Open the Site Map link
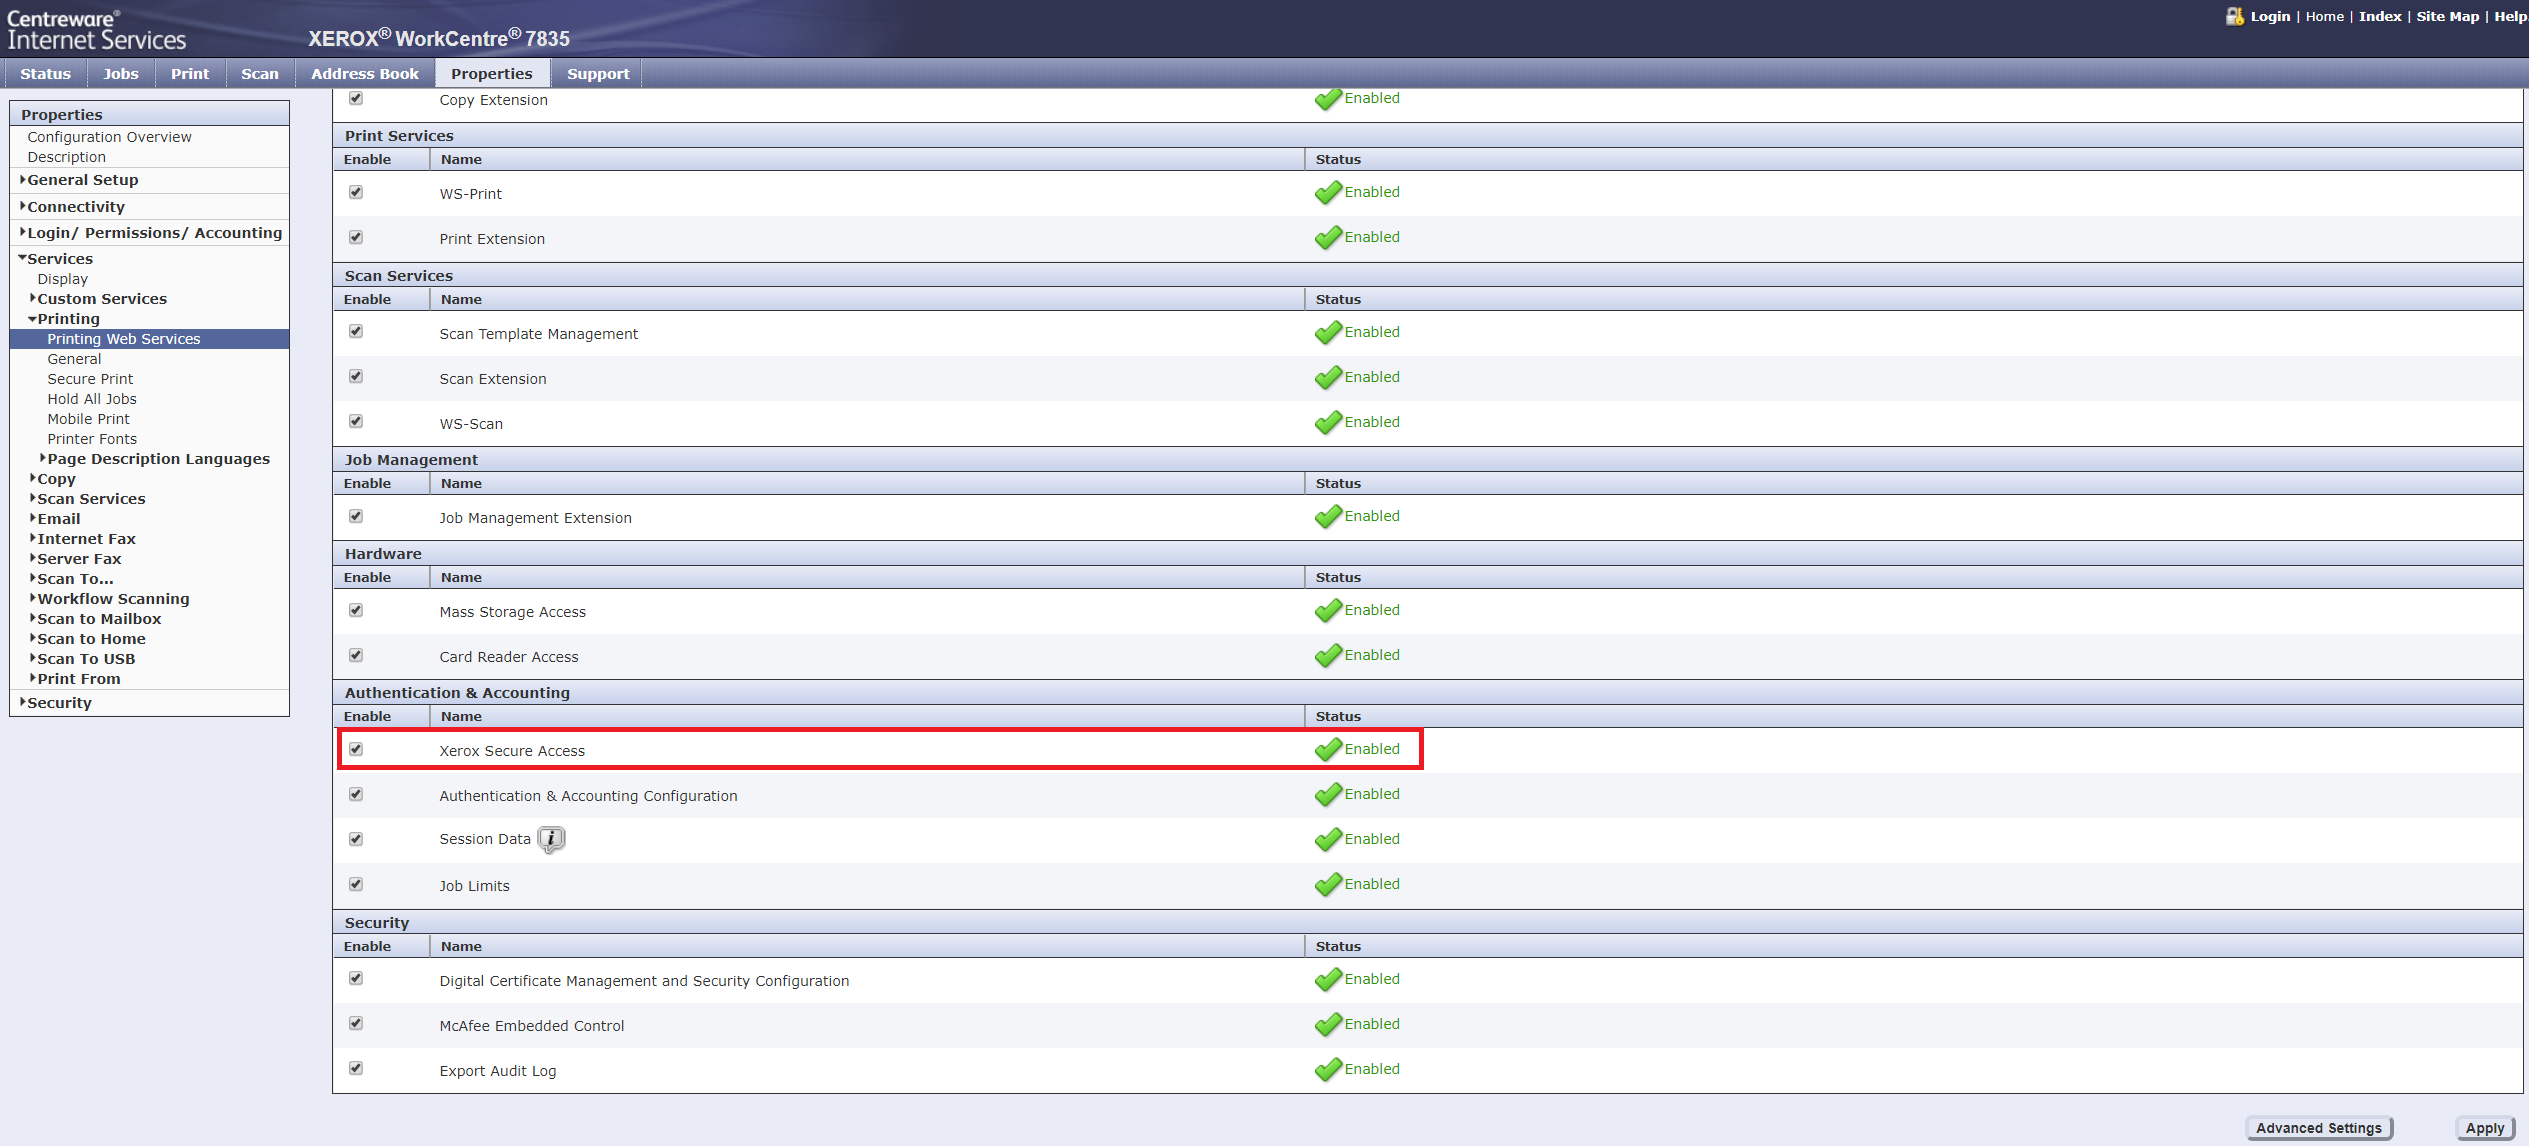The width and height of the screenshot is (2529, 1146). tap(2447, 16)
